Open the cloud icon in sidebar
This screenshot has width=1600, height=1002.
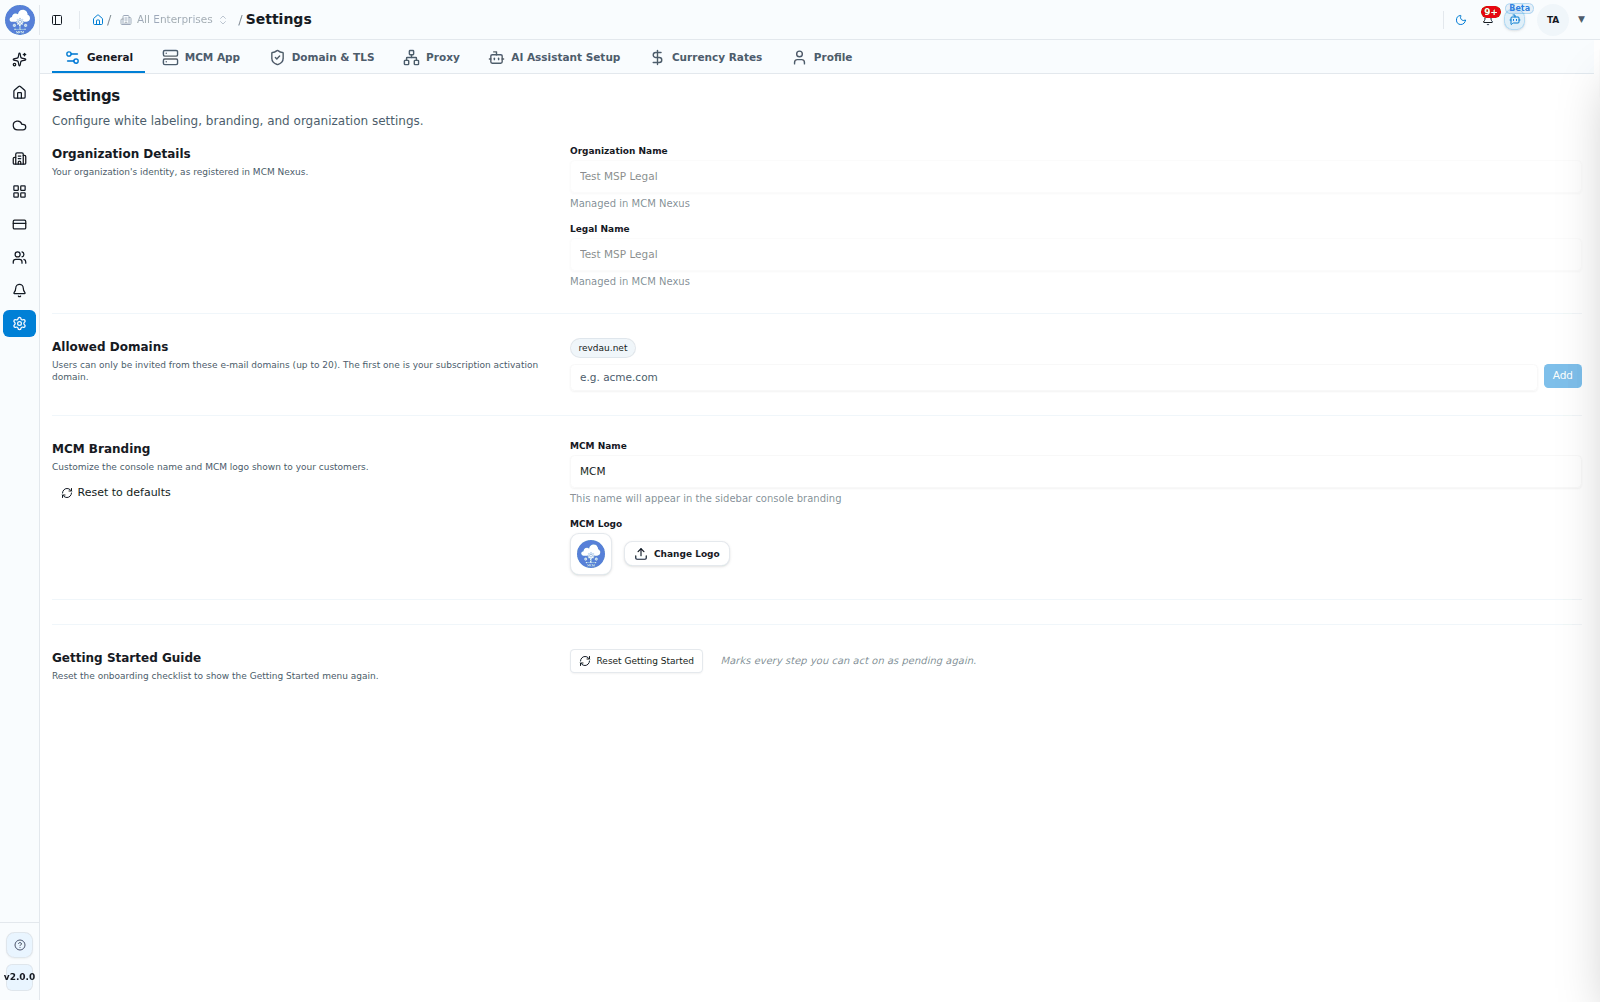point(19,126)
